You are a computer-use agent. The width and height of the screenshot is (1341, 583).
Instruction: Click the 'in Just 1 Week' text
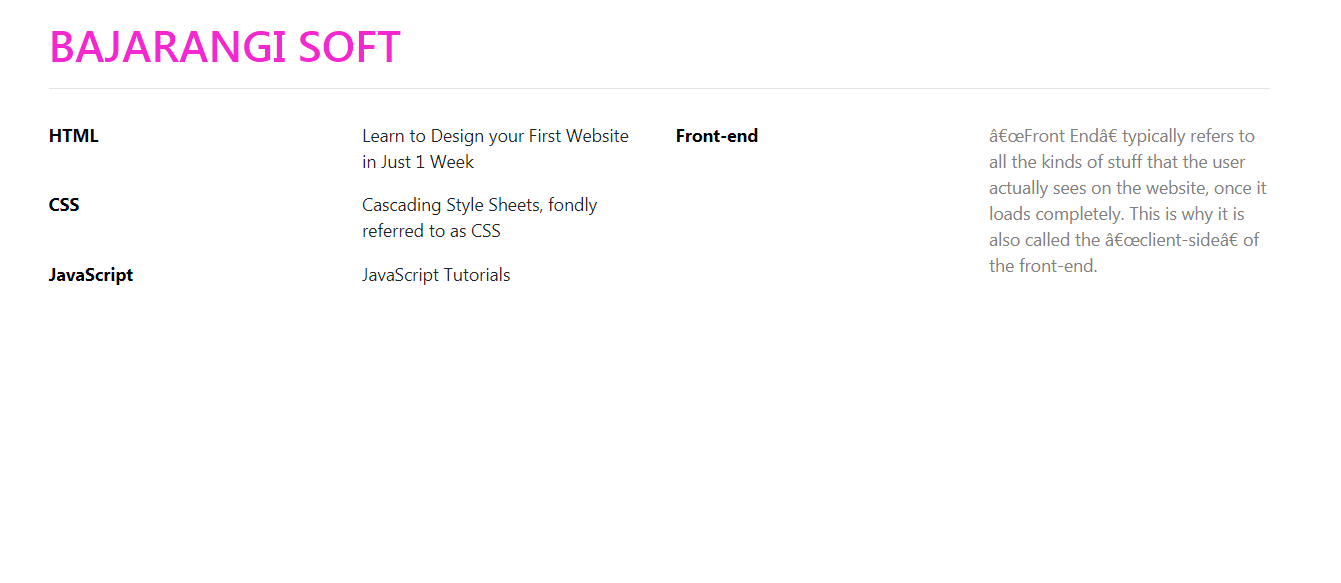418,162
